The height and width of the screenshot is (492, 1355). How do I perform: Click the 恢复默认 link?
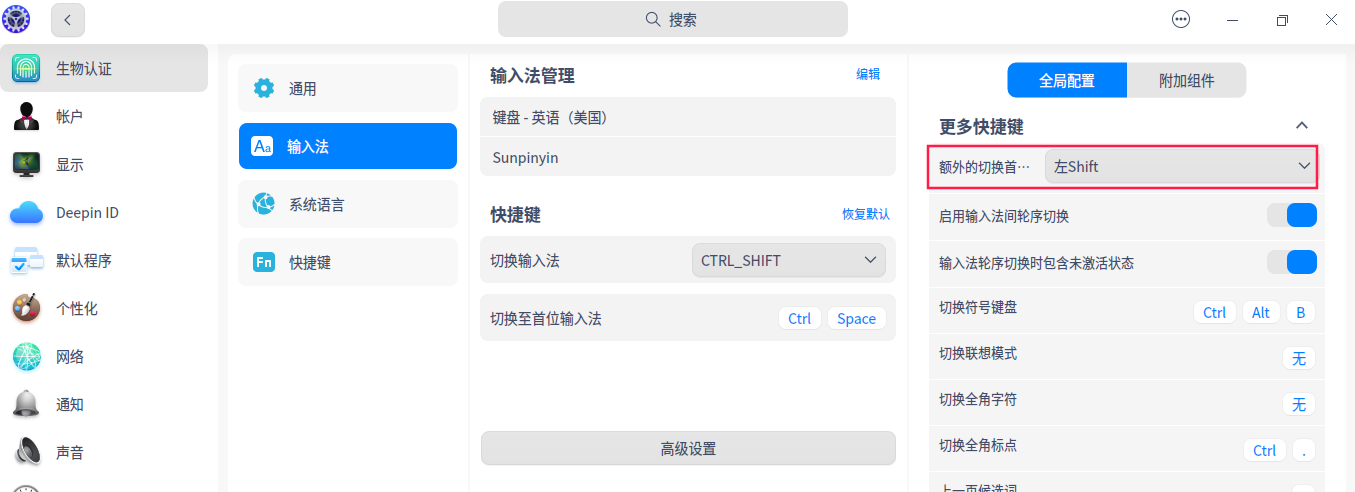tap(865, 215)
